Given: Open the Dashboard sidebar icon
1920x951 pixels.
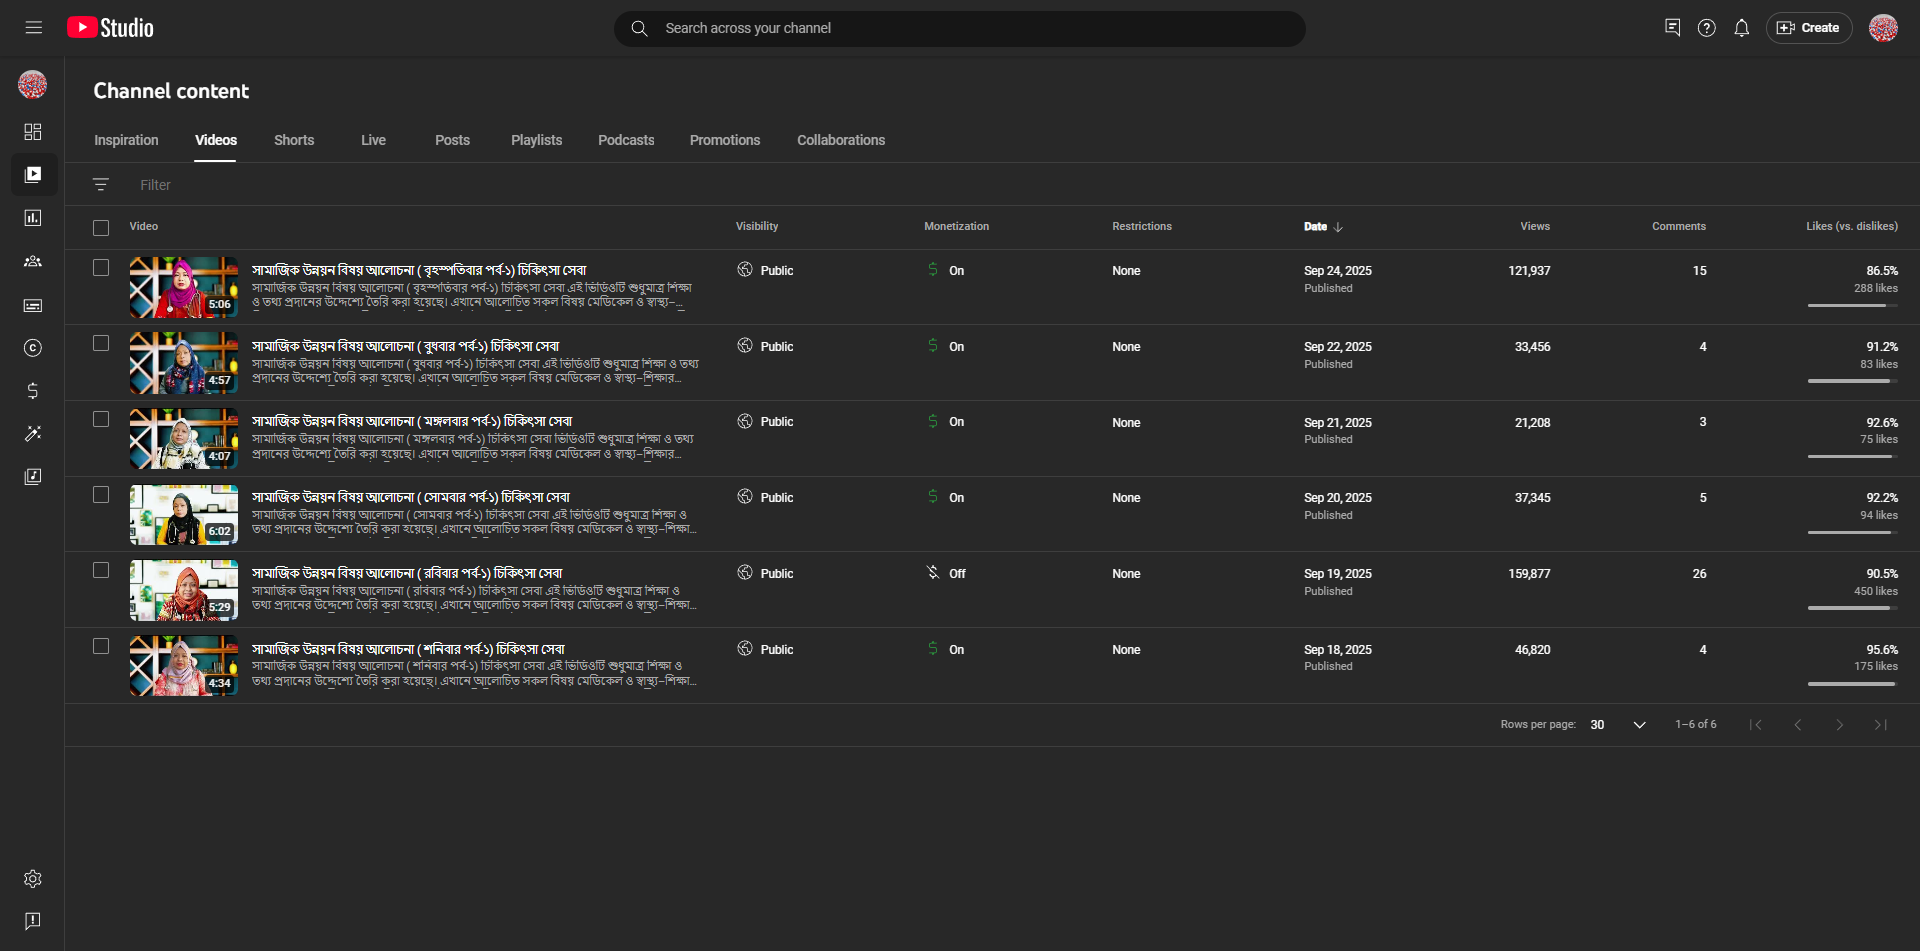Looking at the screenshot, I should pos(33,132).
